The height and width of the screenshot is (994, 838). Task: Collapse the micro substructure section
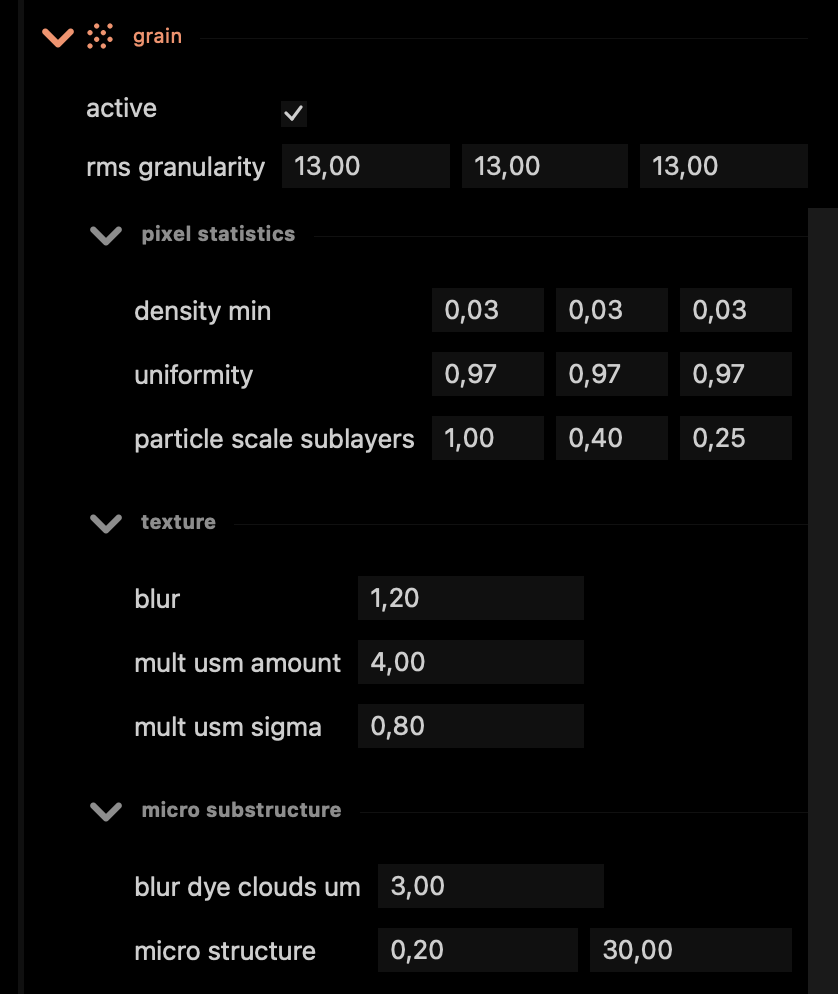tap(106, 811)
